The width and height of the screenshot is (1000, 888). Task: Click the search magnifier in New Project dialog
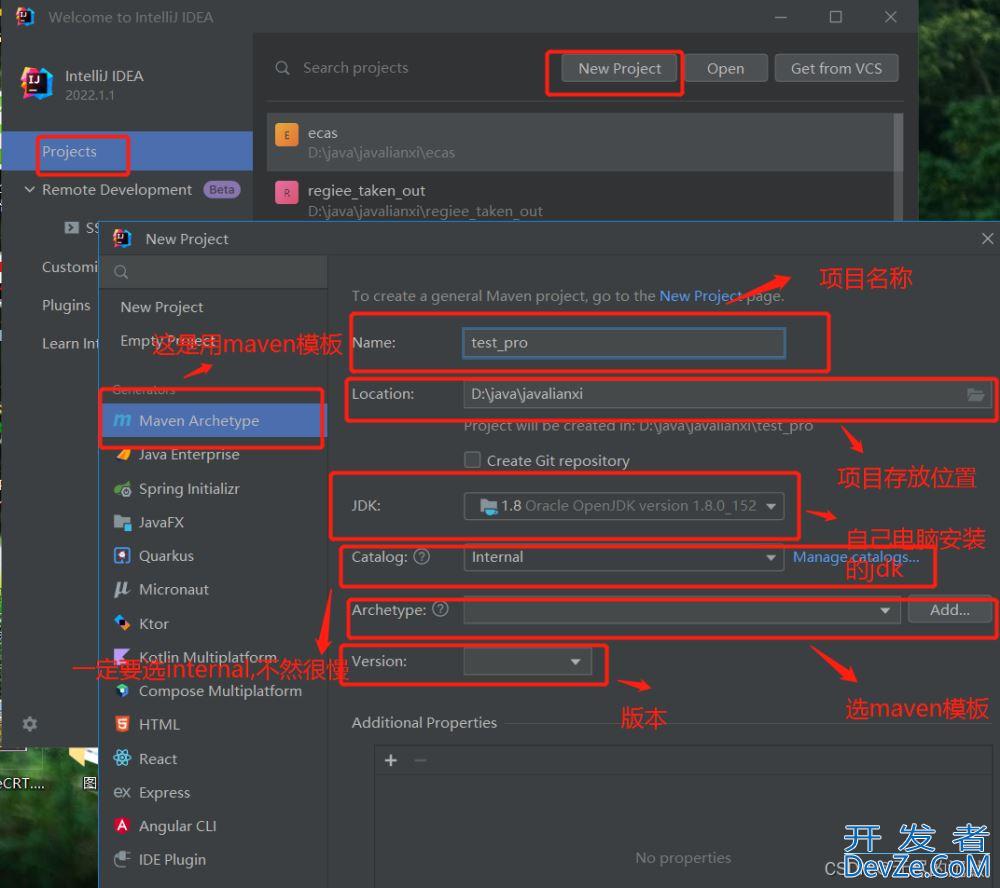coord(121,272)
